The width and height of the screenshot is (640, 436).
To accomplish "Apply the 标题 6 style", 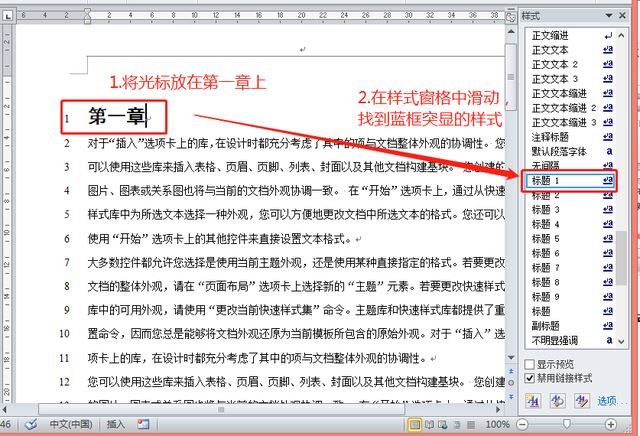I will pyautogui.click(x=570, y=254).
